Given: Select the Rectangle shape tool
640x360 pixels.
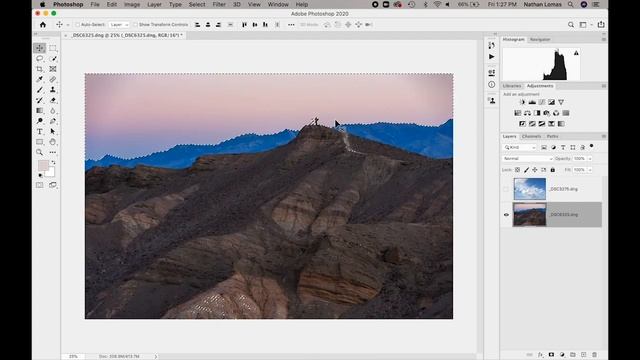Looking at the screenshot, I should 40,142.
